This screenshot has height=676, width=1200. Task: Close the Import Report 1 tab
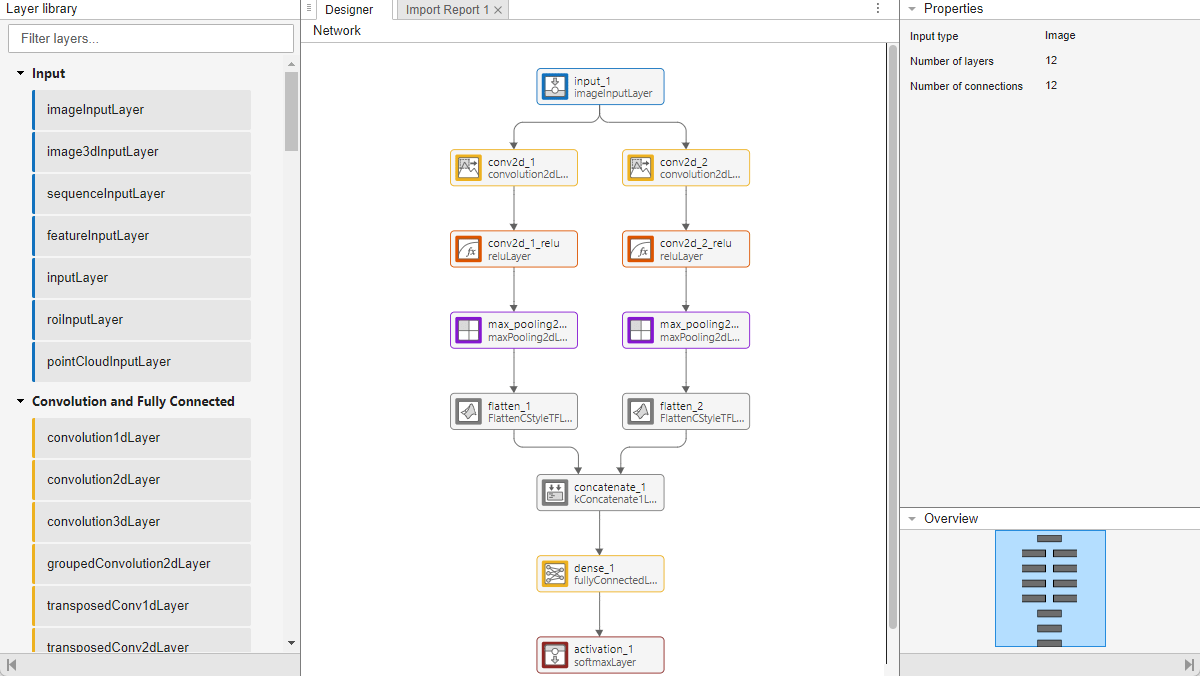(x=498, y=10)
